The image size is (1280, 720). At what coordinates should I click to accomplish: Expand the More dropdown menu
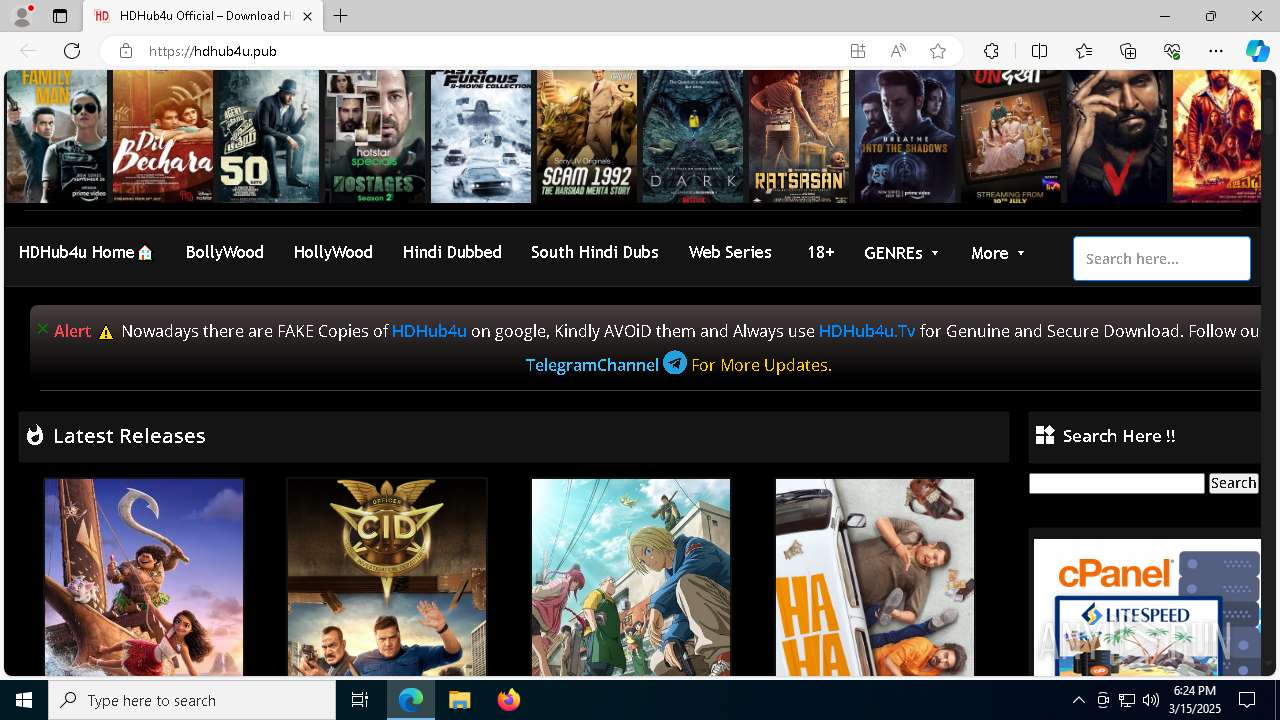pyautogui.click(x=998, y=254)
